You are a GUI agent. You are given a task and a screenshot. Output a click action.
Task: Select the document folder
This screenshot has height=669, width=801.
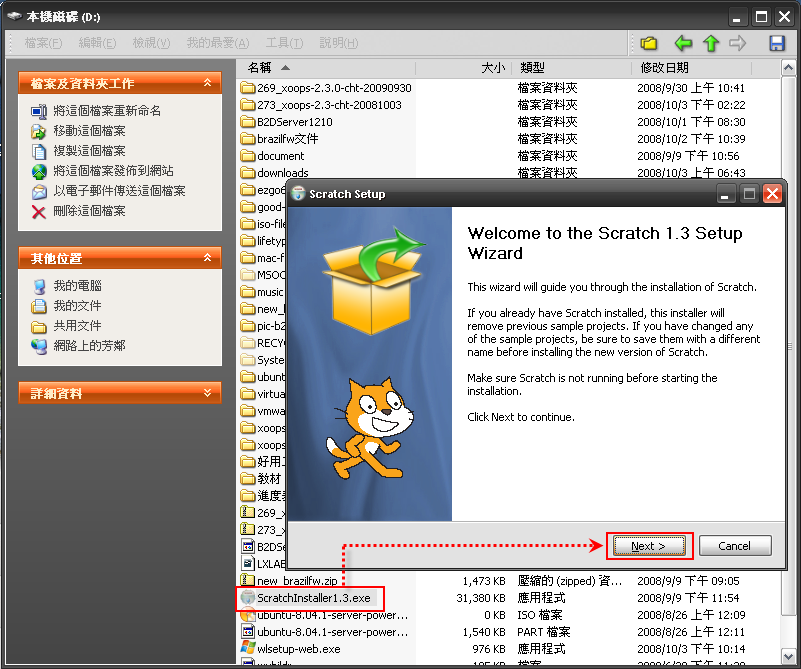tap(280, 156)
